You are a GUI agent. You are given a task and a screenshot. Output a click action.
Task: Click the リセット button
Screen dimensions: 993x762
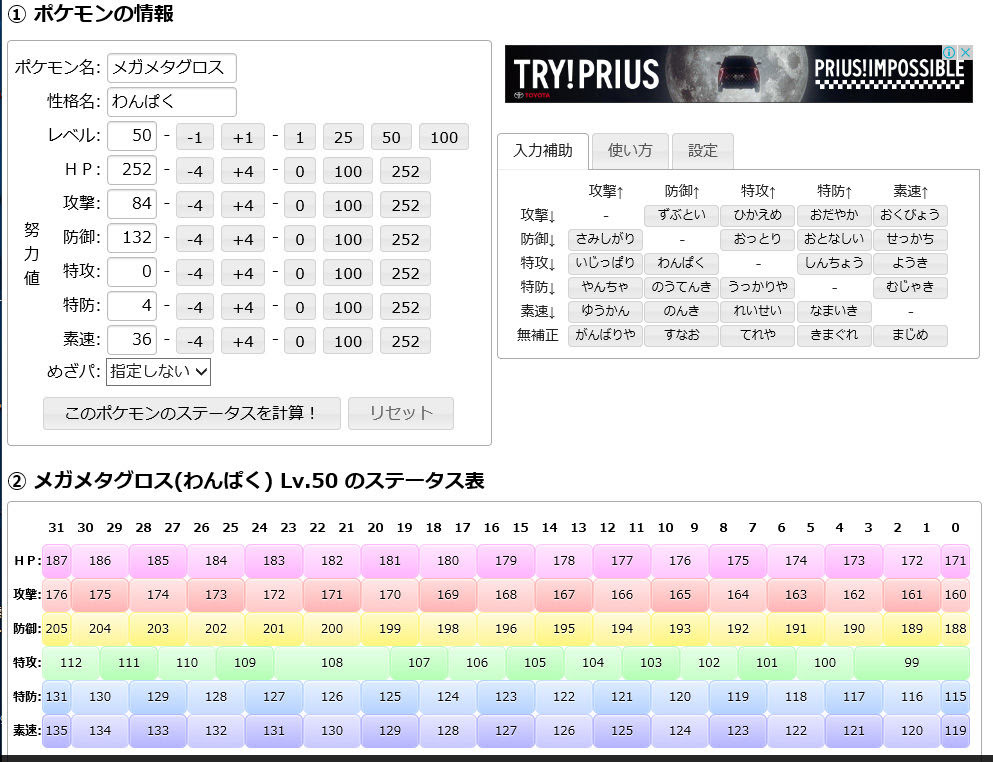coord(401,413)
